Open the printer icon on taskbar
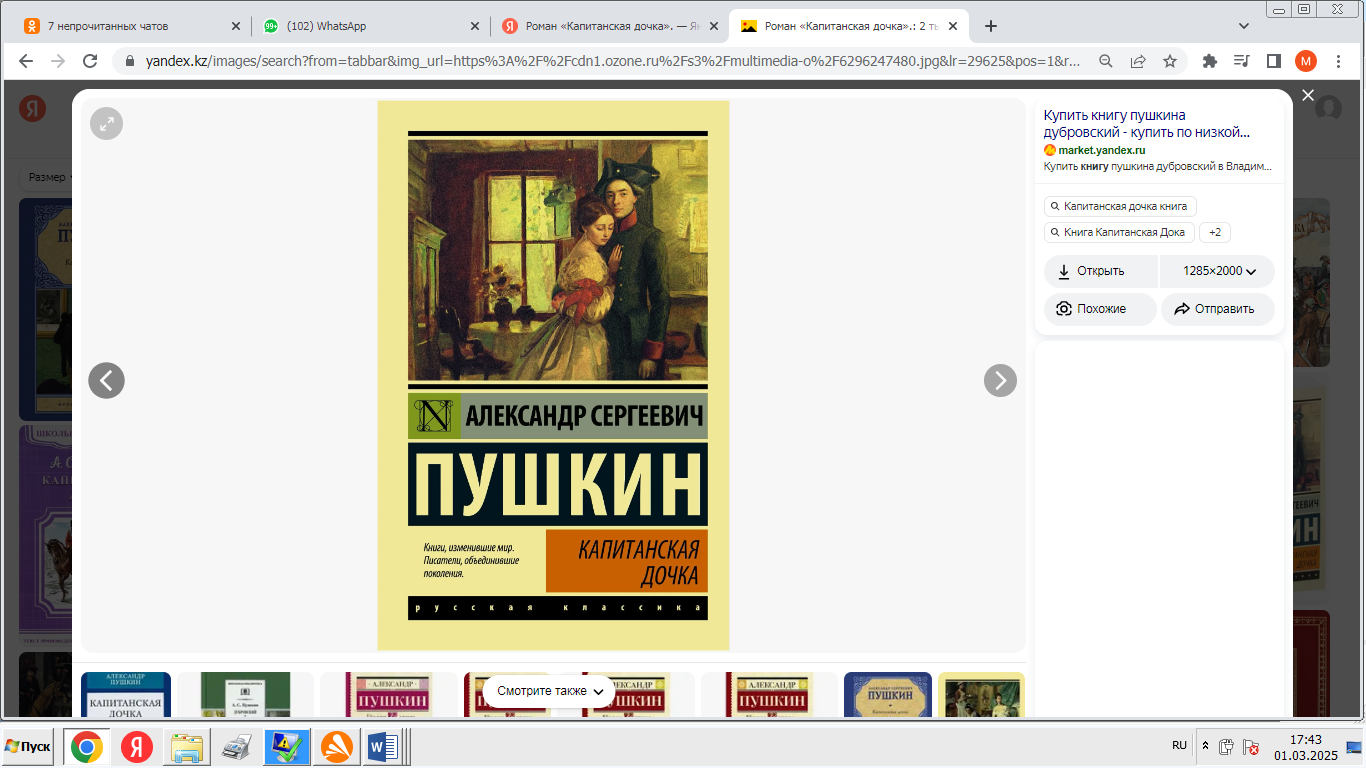The height and width of the screenshot is (768, 1366). pos(237,747)
